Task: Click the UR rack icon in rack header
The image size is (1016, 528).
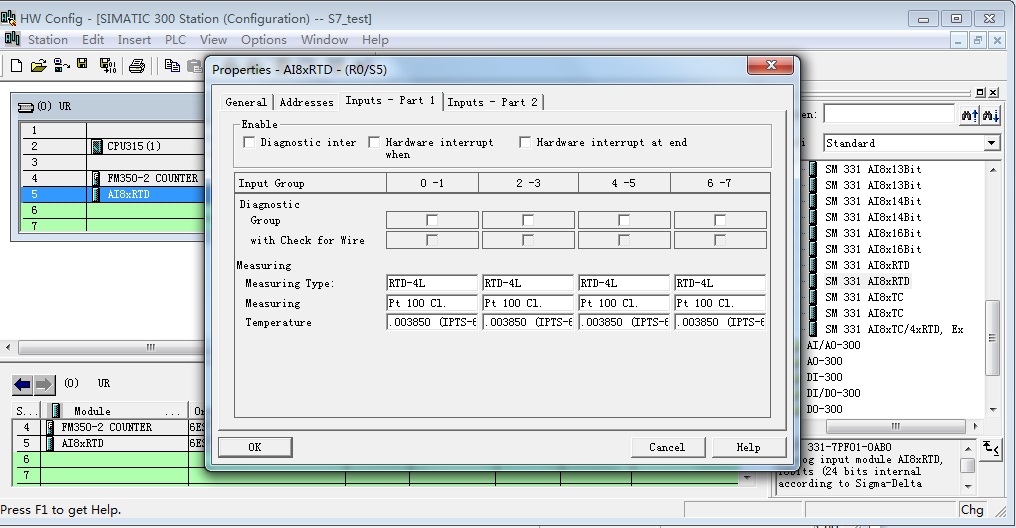Action: (25, 107)
